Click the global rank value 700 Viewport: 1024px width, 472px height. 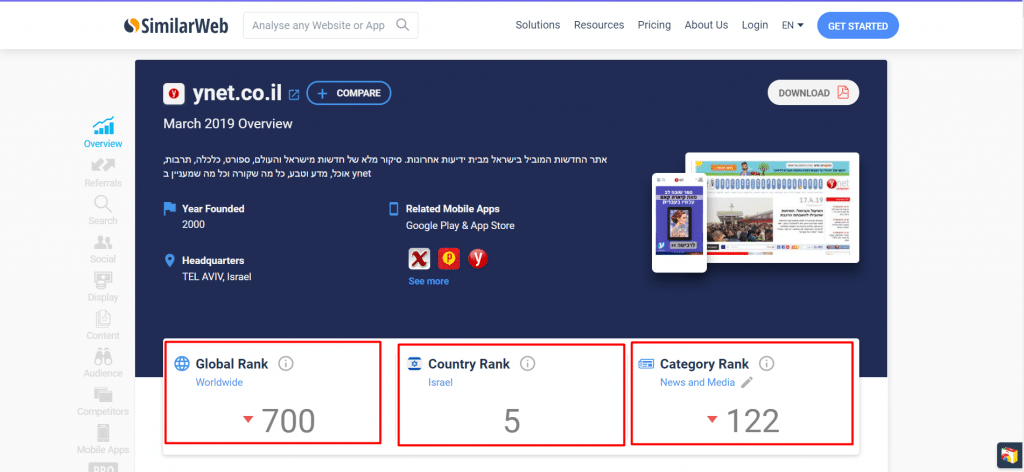[289, 421]
